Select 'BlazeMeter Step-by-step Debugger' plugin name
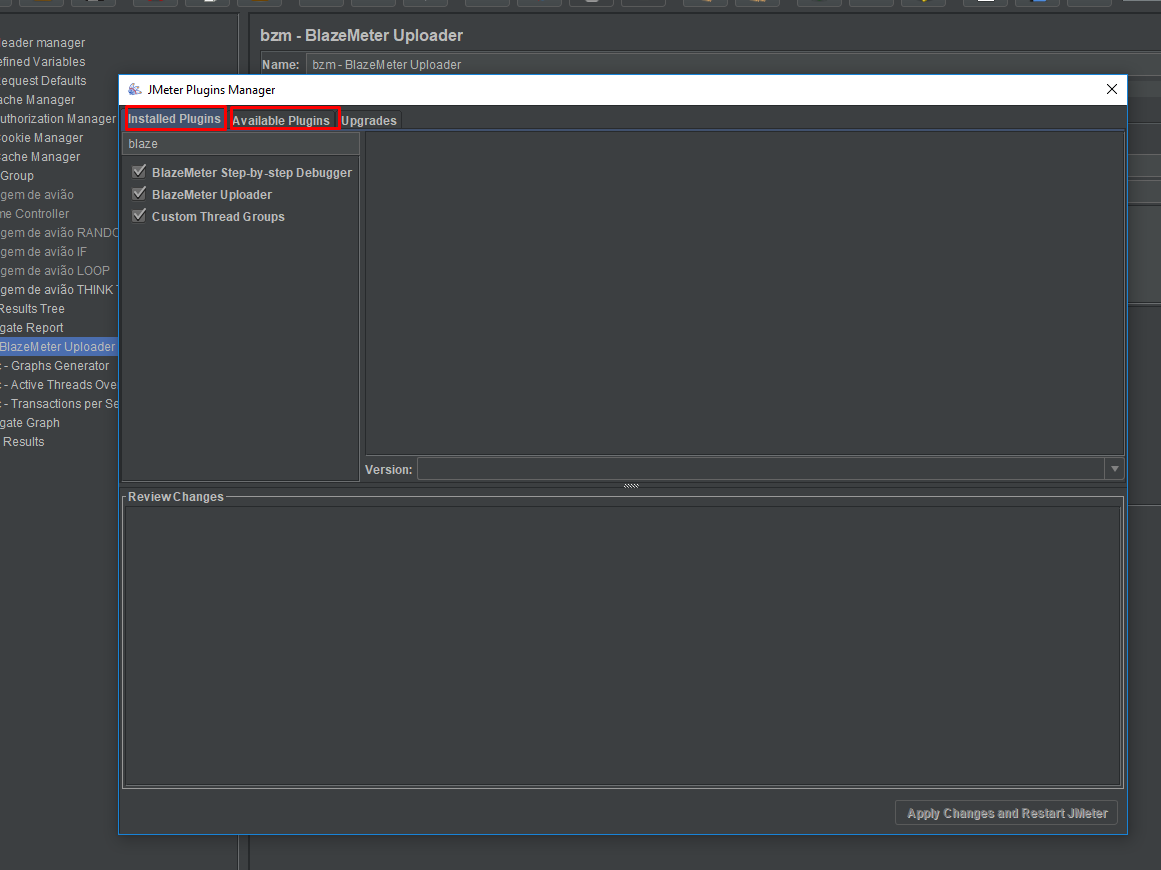Viewport: 1161px width, 870px height. (252, 173)
